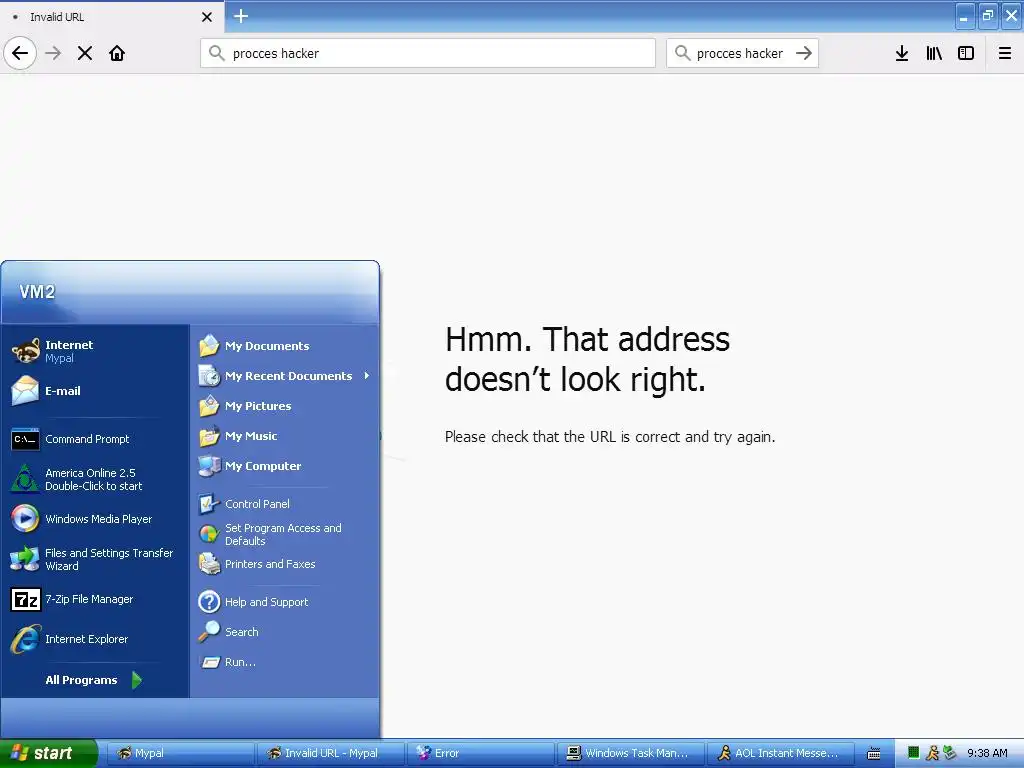Launch Command Prompt from Start menu
The width and height of the screenshot is (1024, 768).
tap(95, 439)
